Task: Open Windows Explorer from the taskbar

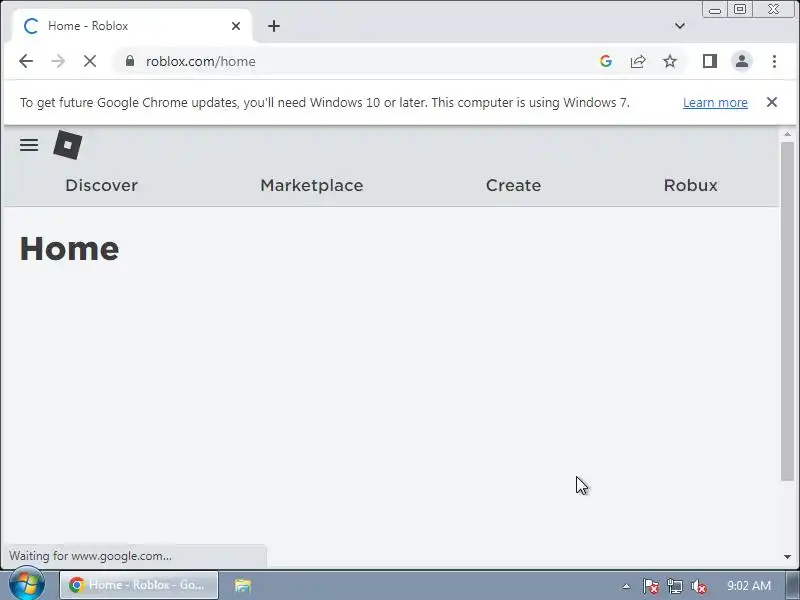Action: 243,585
